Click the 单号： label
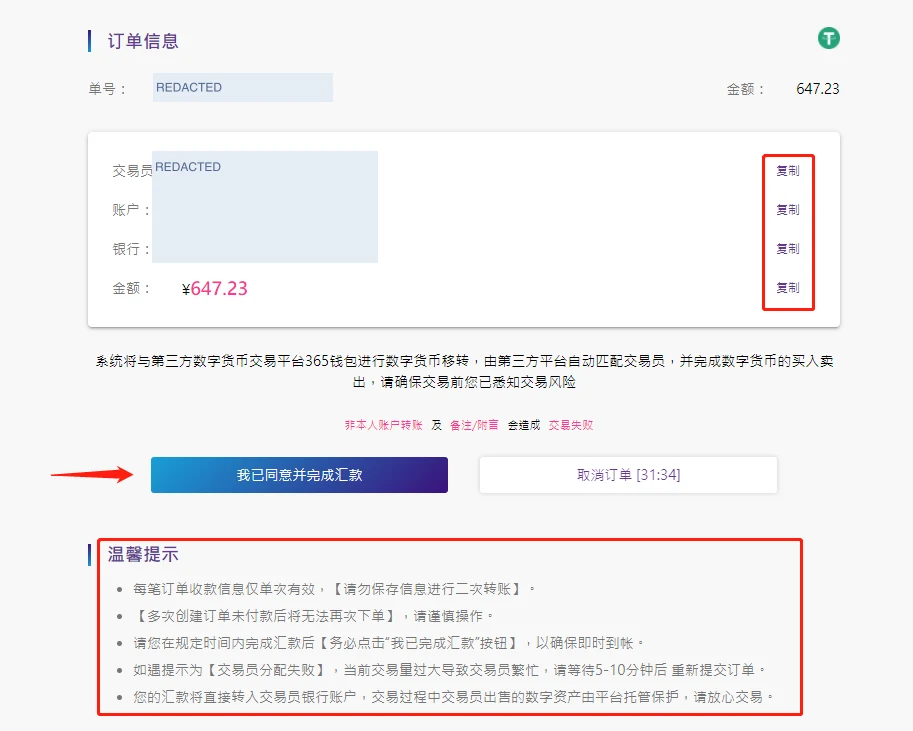This screenshot has height=731, width=913. (107, 89)
